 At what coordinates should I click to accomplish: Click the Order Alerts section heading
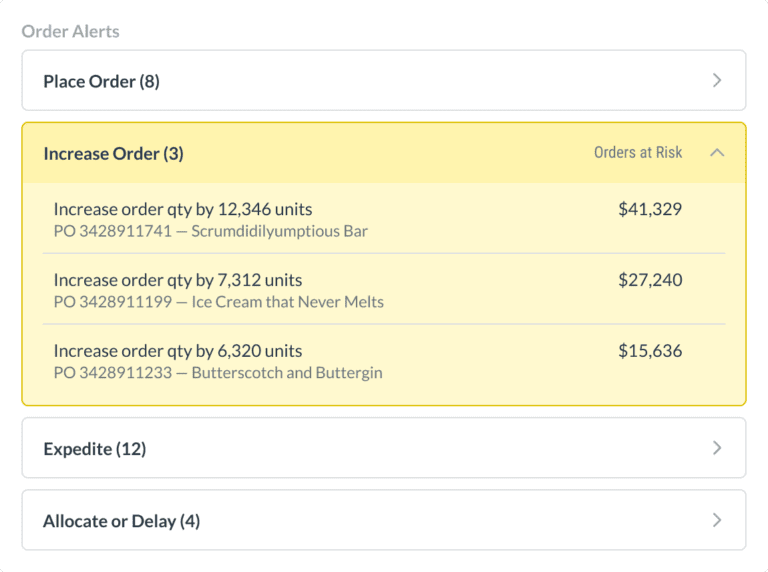pyautogui.click(x=70, y=31)
